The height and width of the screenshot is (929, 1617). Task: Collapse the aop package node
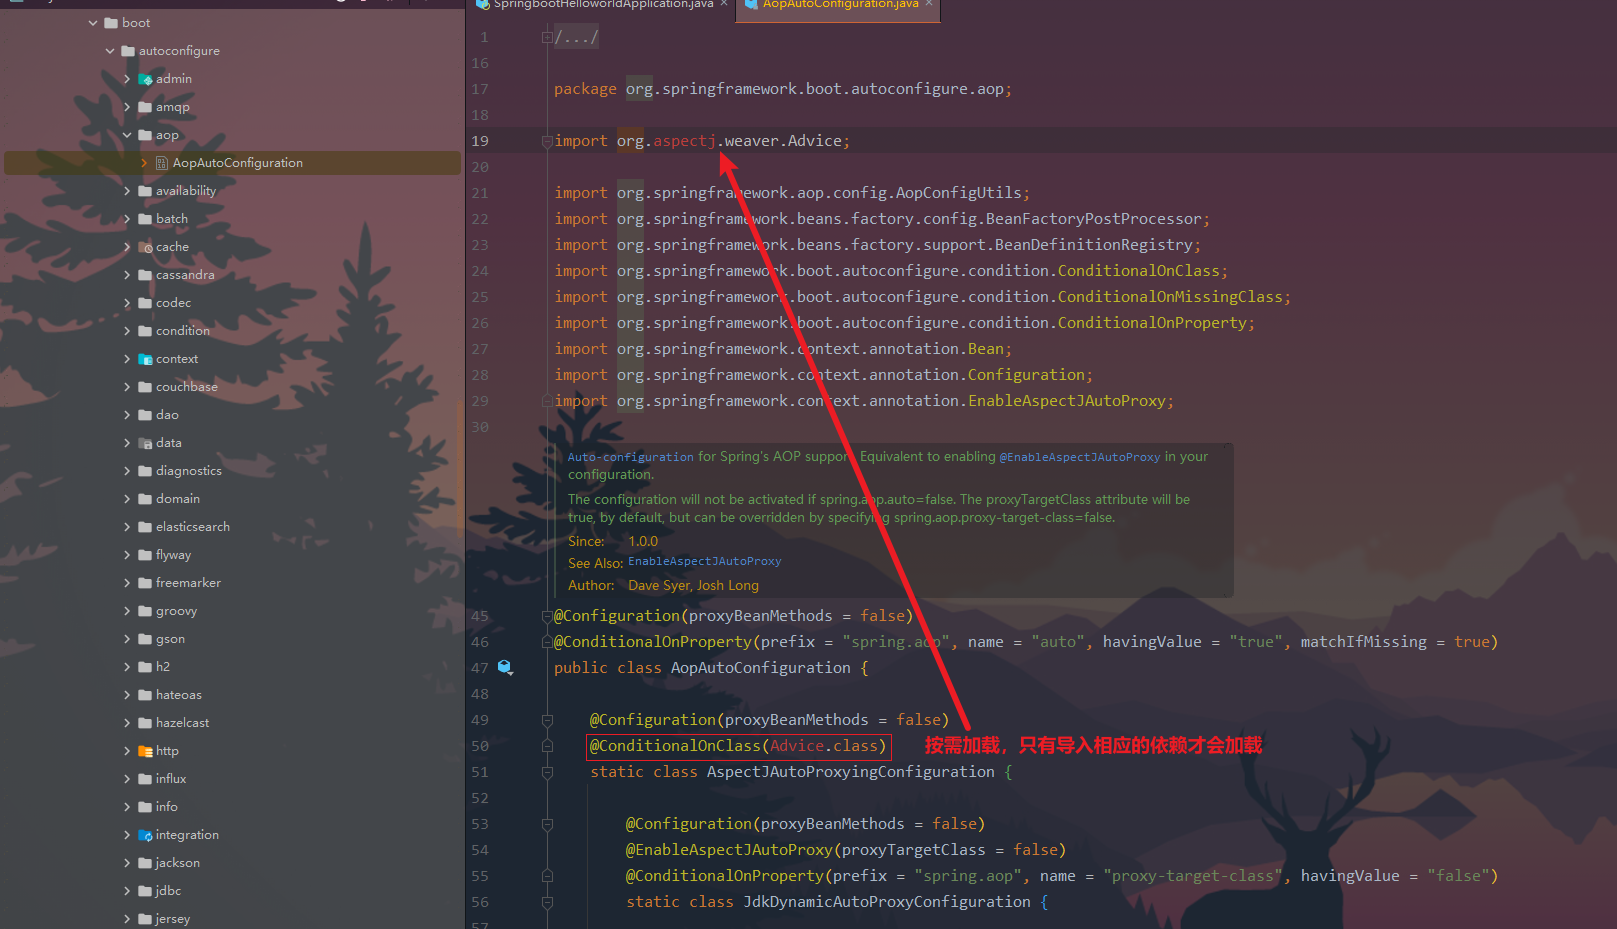[127, 135]
